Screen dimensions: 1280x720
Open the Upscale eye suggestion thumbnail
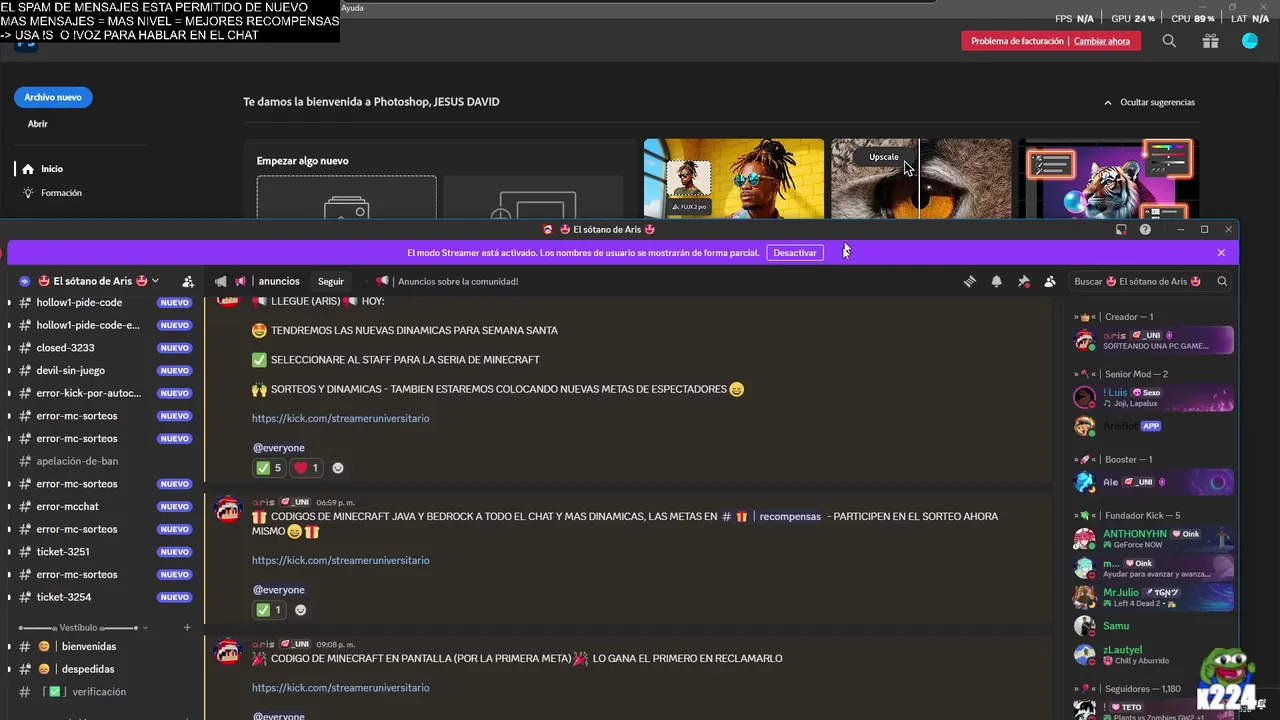(x=921, y=178)
